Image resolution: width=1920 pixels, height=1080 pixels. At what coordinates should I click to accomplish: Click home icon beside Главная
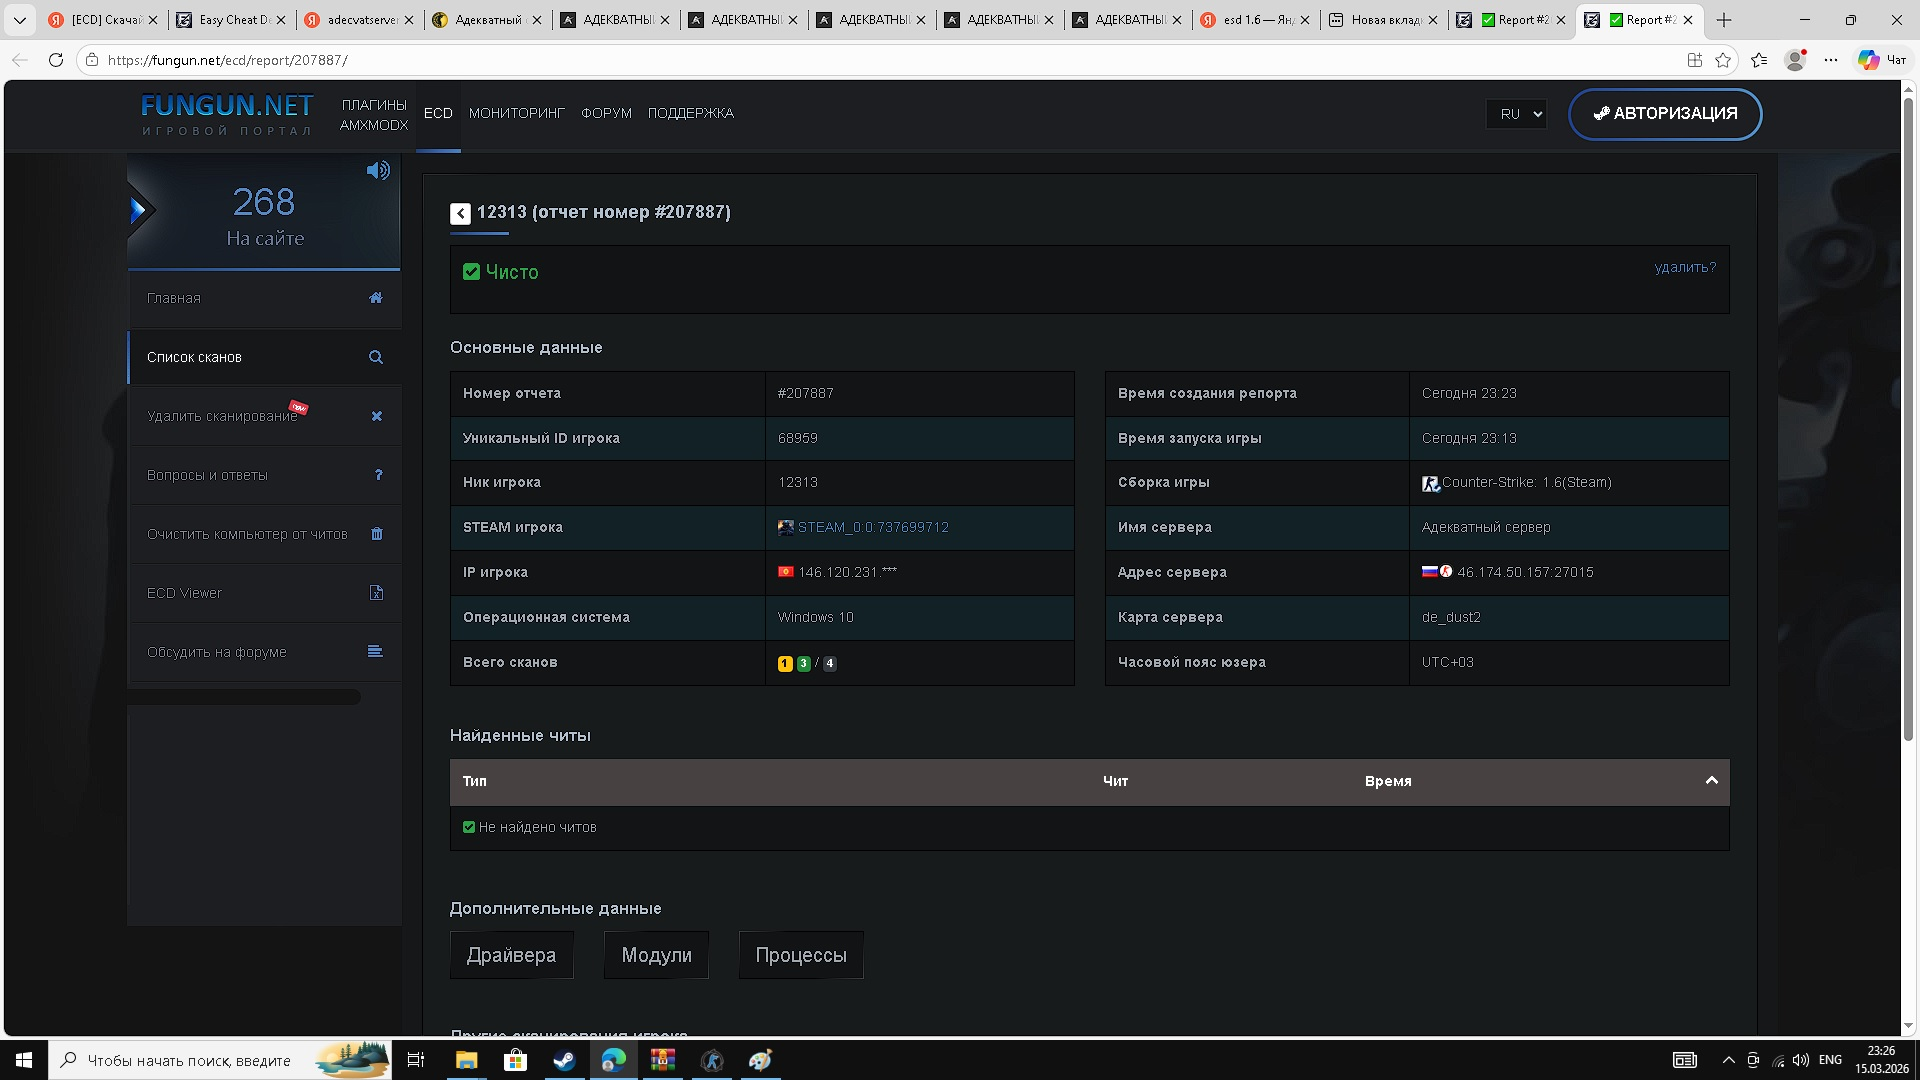[x=376, y=298]
